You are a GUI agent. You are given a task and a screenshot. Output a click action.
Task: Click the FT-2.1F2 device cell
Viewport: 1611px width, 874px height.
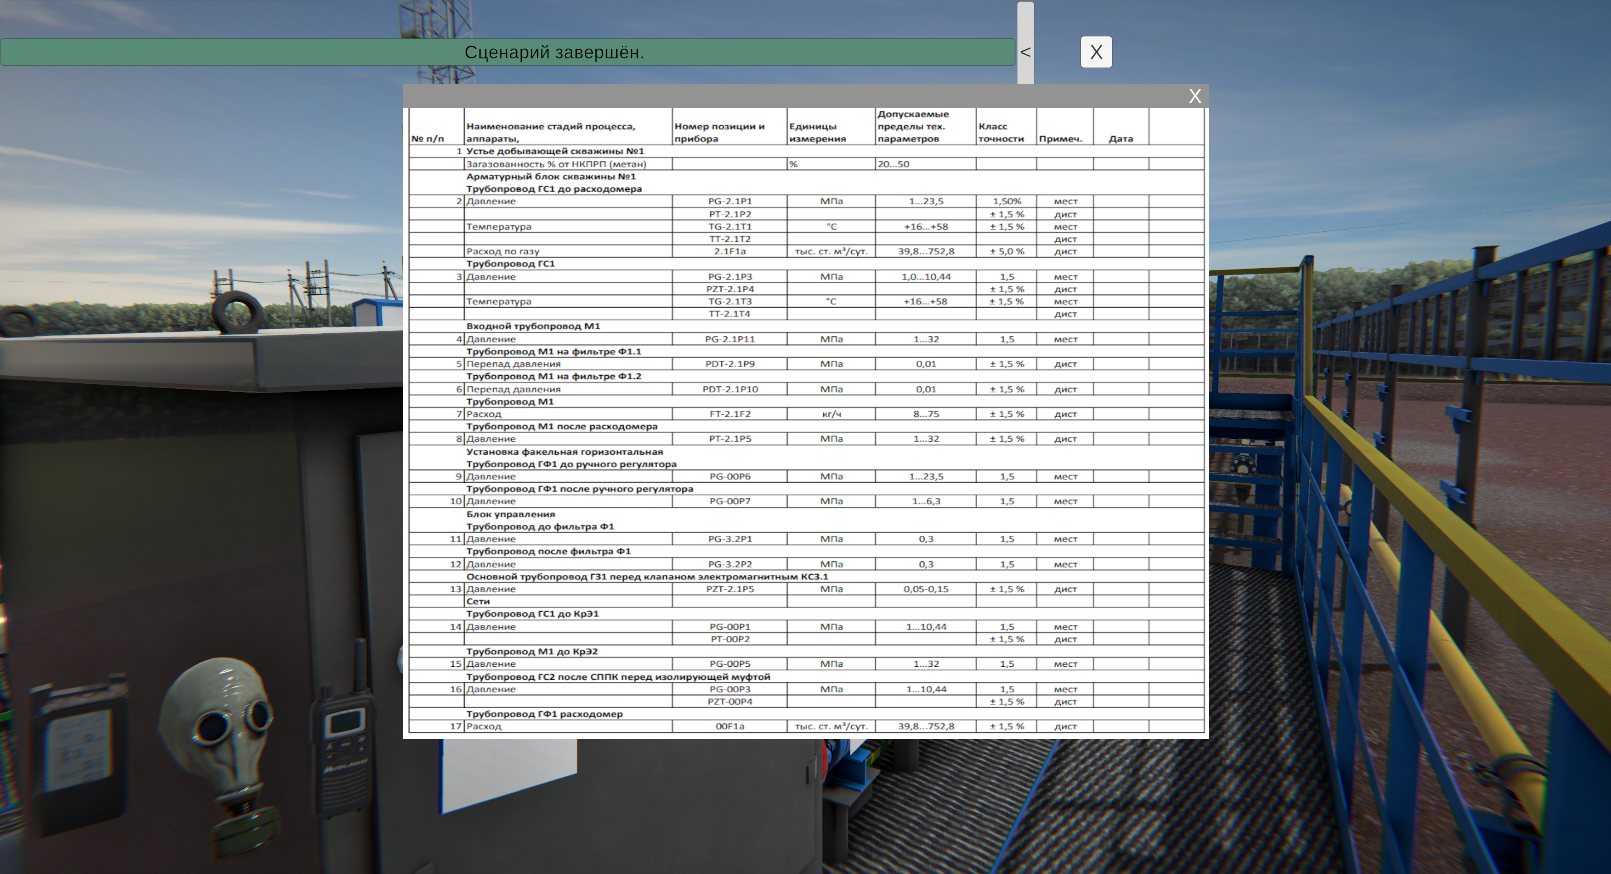pos(730,414)
